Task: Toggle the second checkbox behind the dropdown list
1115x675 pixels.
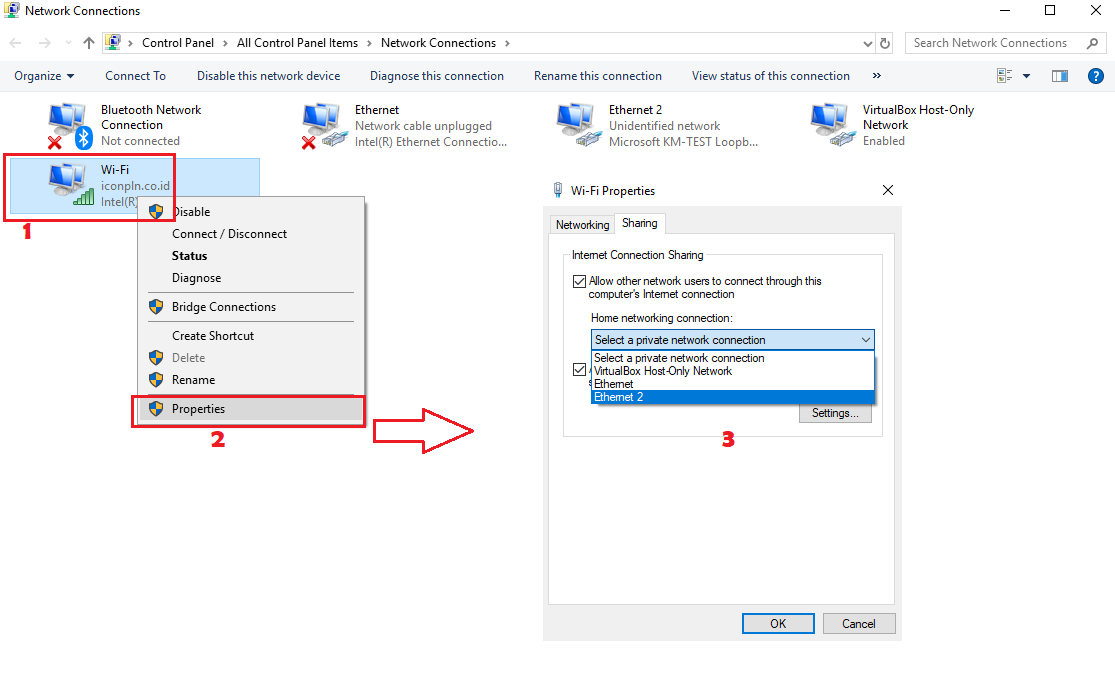Action: pyautogui.click(x=579, y=369)
